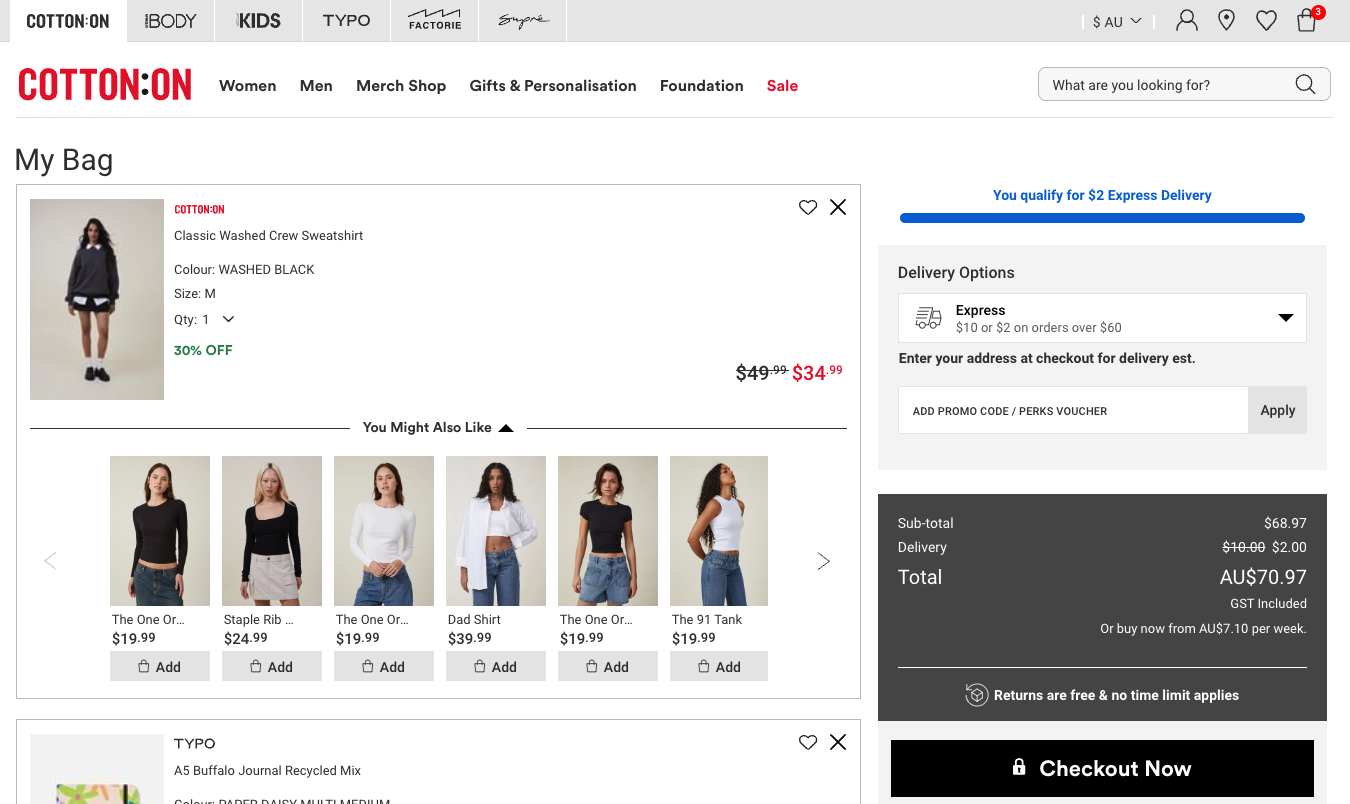Collapse the You Might Also Like section

438,428
